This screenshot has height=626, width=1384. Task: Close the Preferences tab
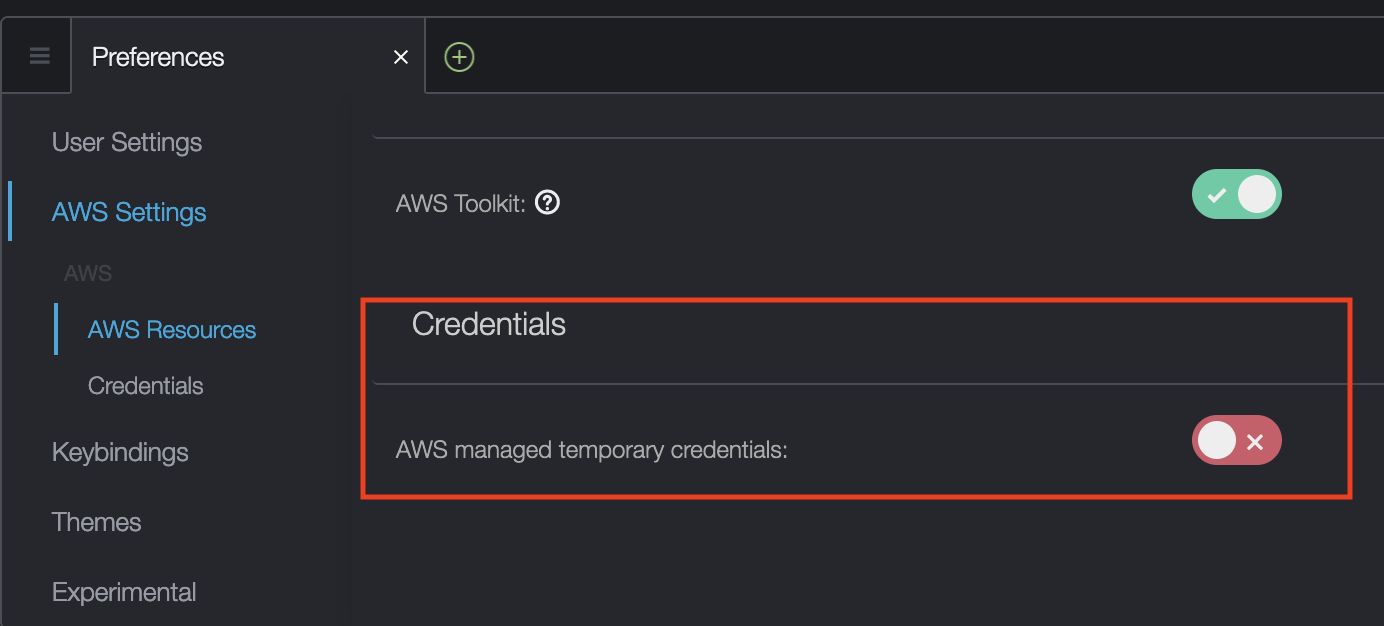tap(401, 57)
